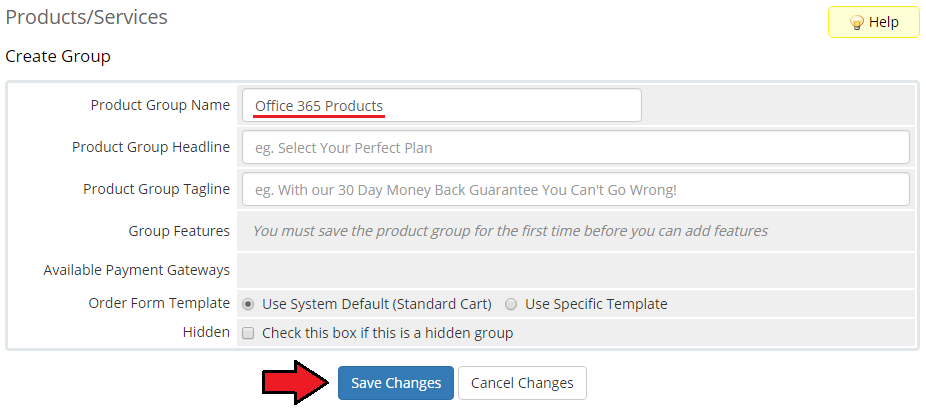Click the 'You must save the product group' note

point(510,231)
